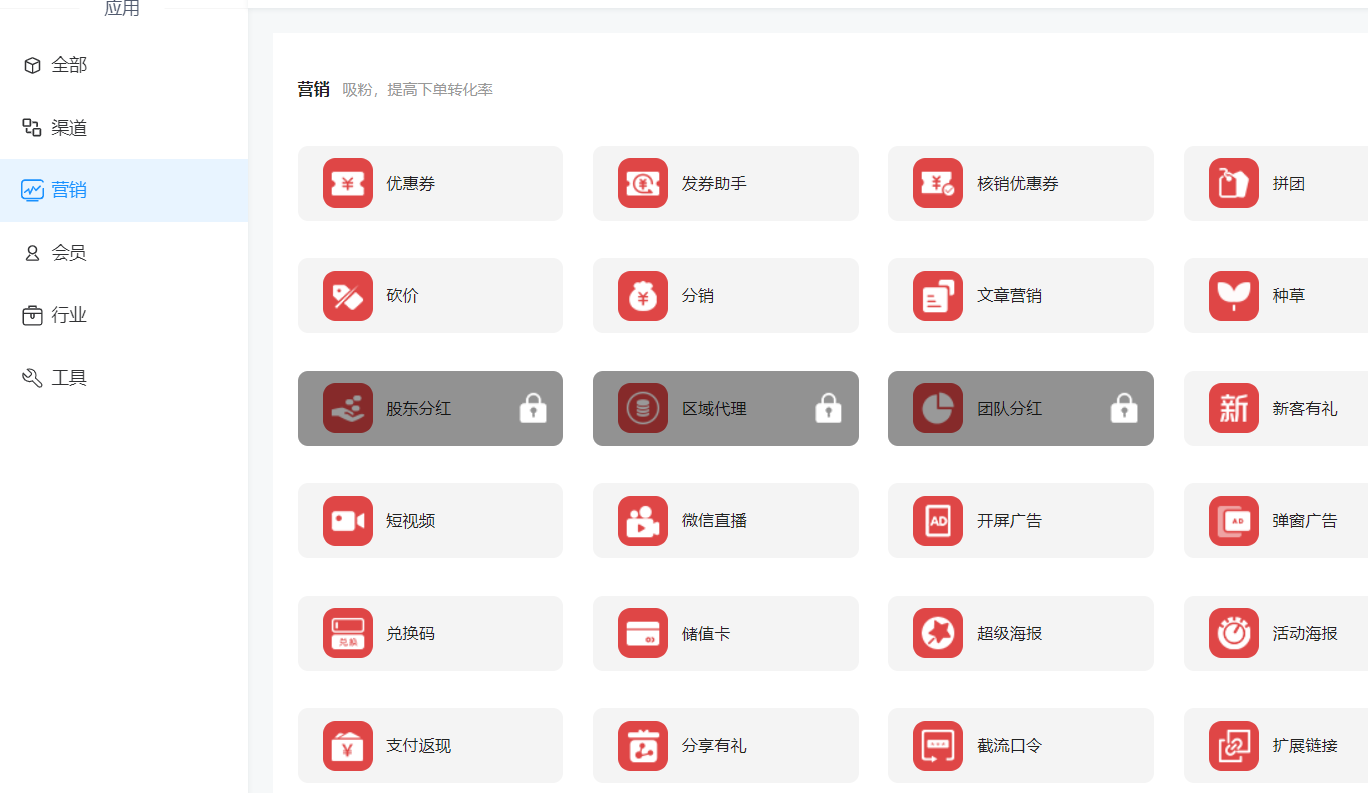This screenshot has width=1368, height=793.
Task: Open the 优惠券 coupon icon
Action: click(347, 183)
